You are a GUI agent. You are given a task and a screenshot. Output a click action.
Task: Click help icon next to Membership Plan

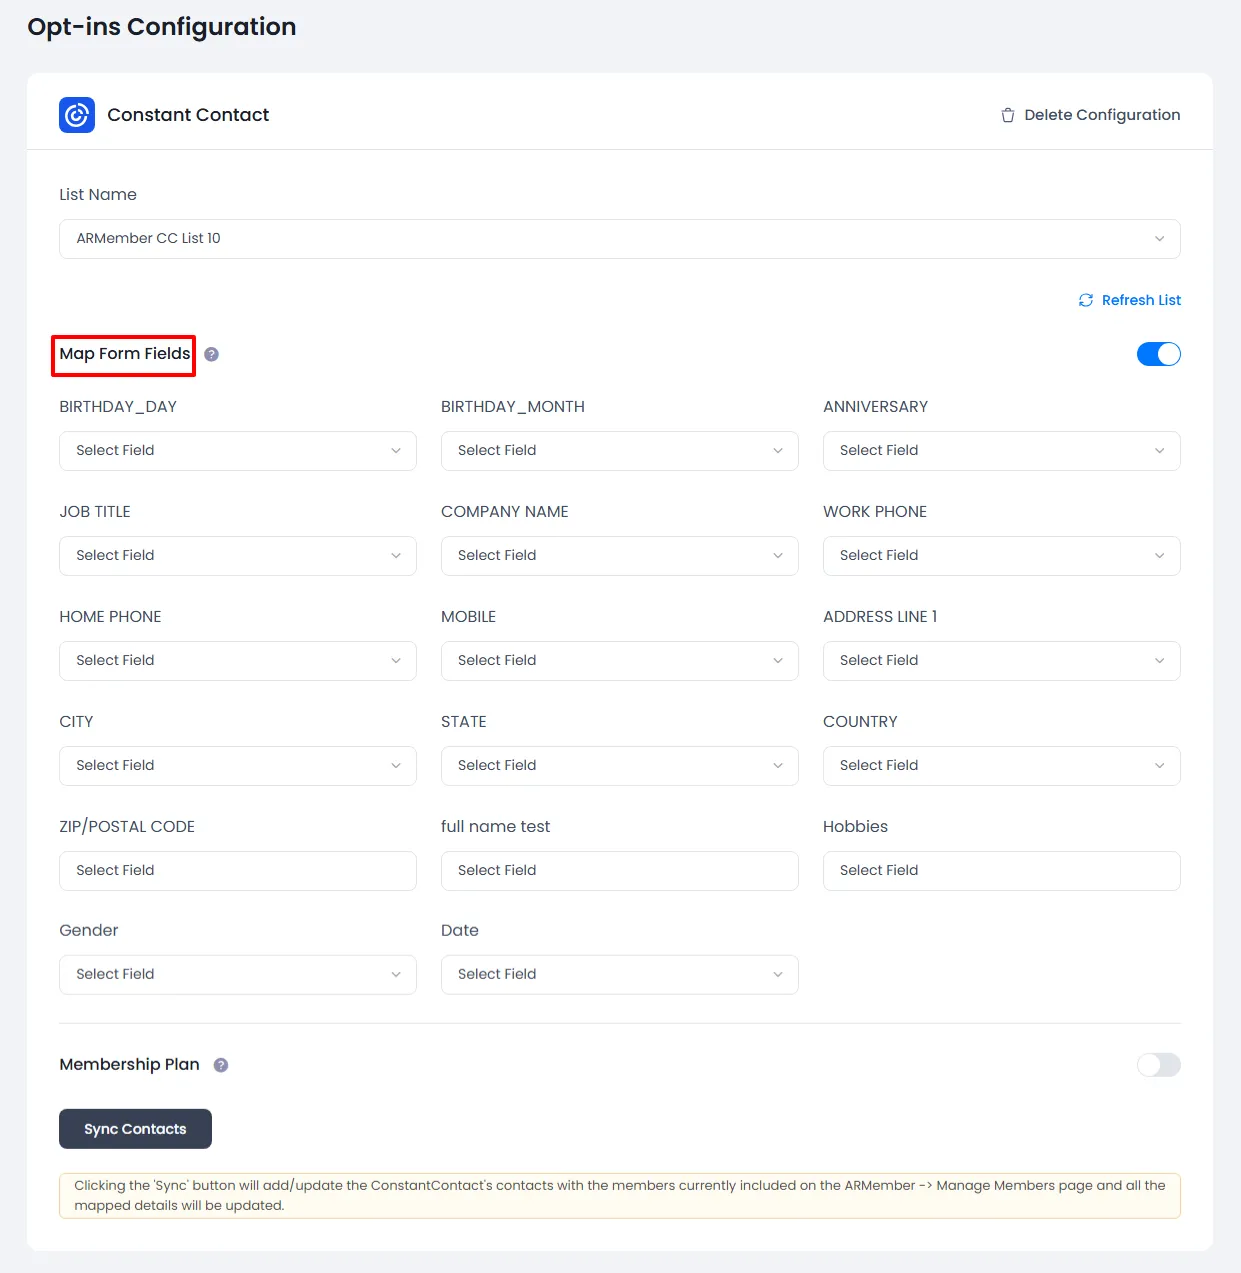(x=221, y=1065)
